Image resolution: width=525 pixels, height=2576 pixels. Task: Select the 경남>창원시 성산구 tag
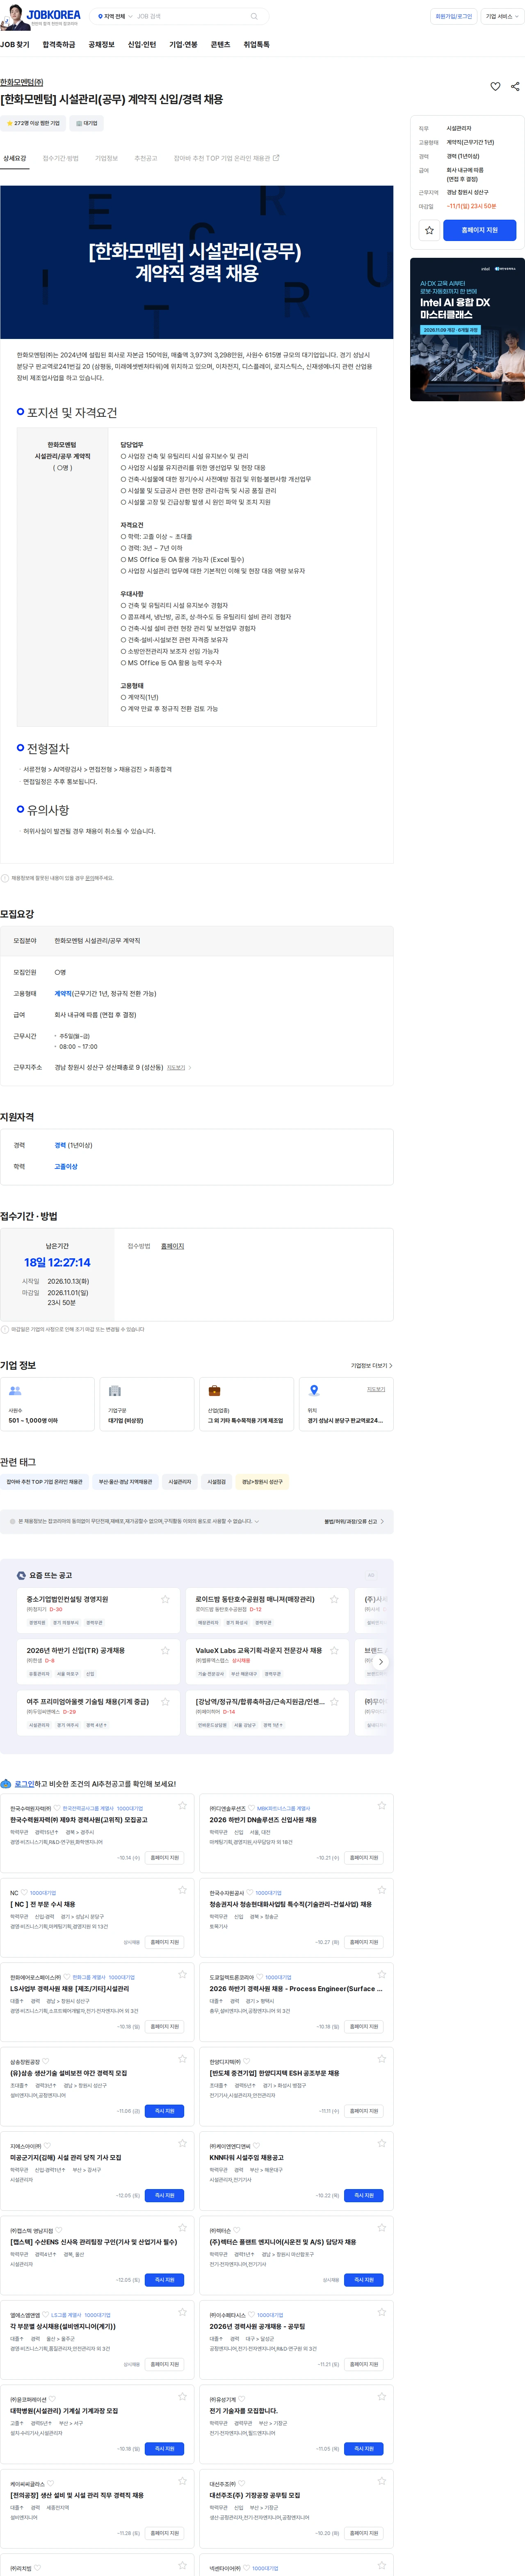coord(262,1482)
